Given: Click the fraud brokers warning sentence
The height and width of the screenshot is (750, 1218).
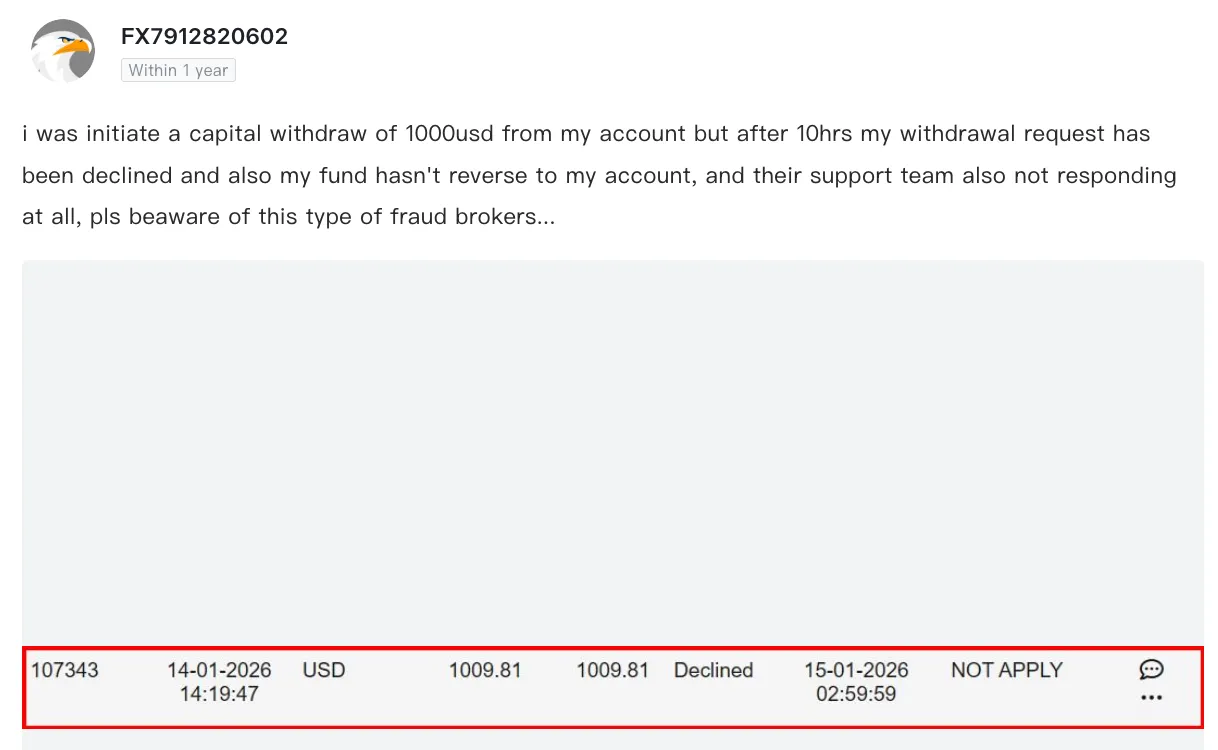Looking at the screenshot, I should click(322, 216).
